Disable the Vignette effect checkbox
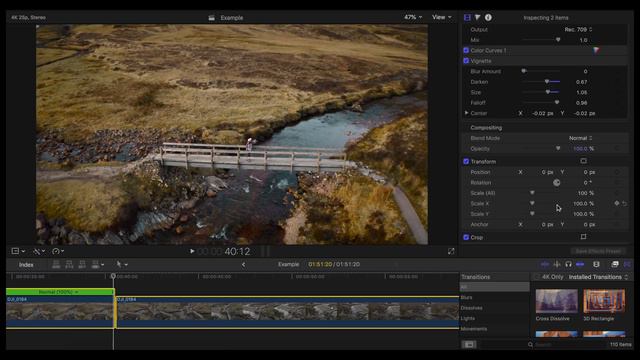 click(466, 61)
